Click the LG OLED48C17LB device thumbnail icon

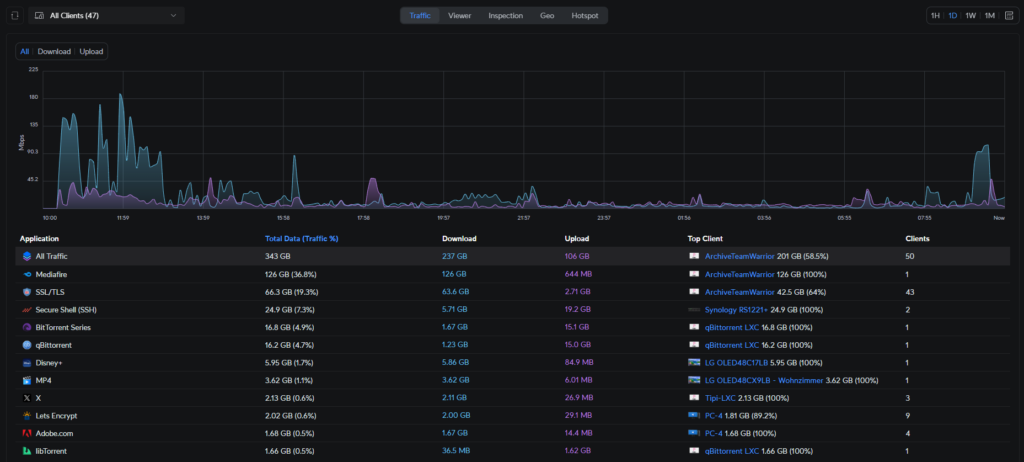click(x=694, y=363)
